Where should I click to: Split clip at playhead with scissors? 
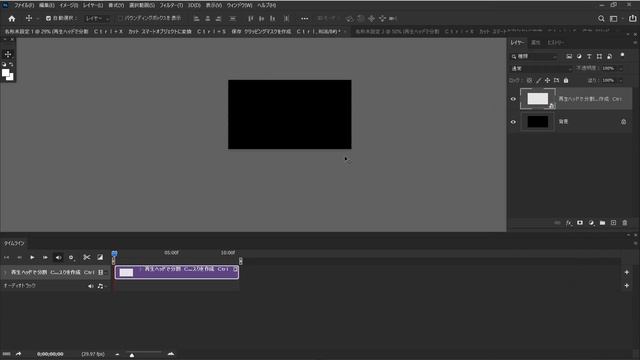(87, 257)
